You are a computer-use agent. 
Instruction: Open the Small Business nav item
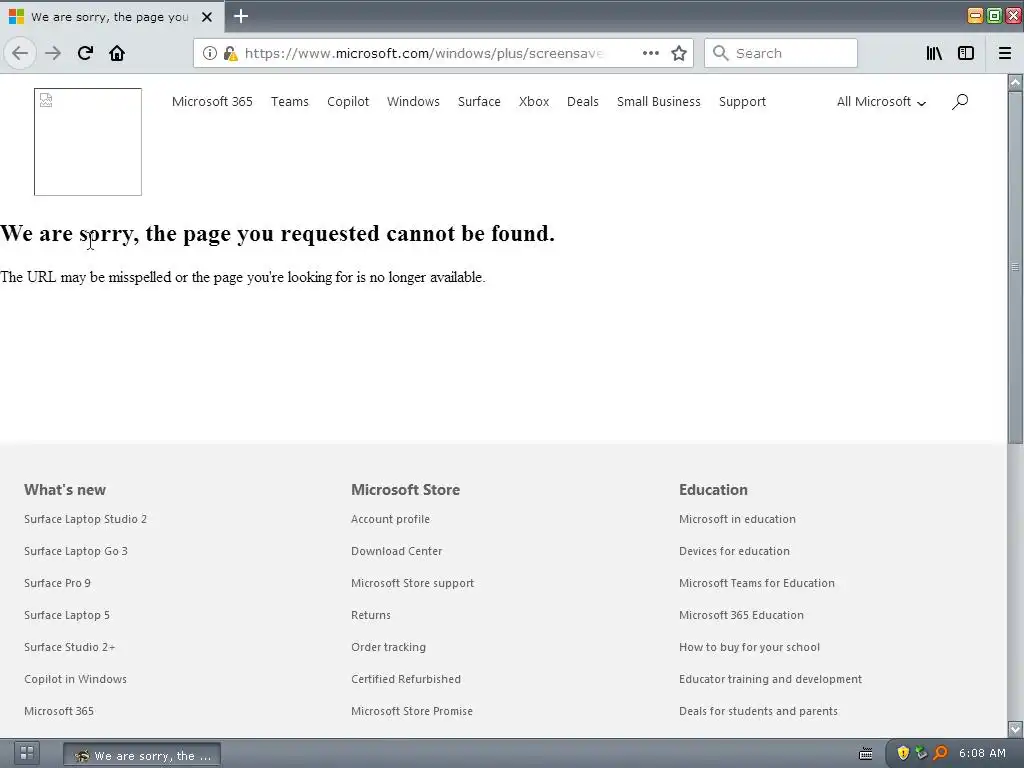click(658, 102)
